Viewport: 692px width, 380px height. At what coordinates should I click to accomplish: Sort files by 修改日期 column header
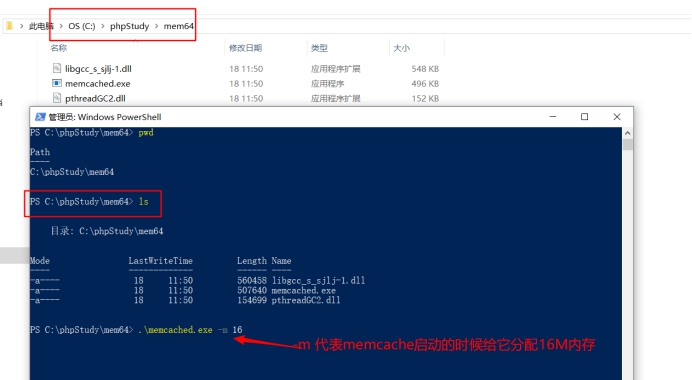click(x=245, y=48)
